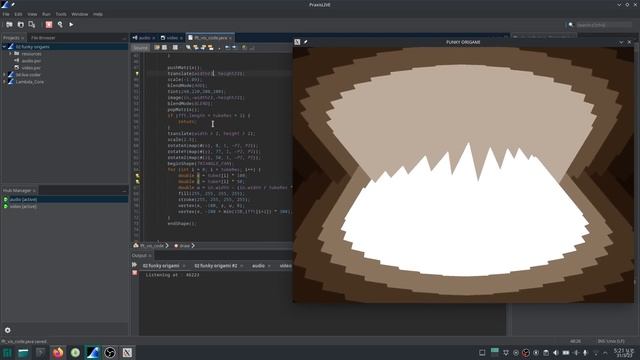Click the find selection icon in editor toolbar
The width and height of the screenshot is (640, 360).
pos(188,48)
